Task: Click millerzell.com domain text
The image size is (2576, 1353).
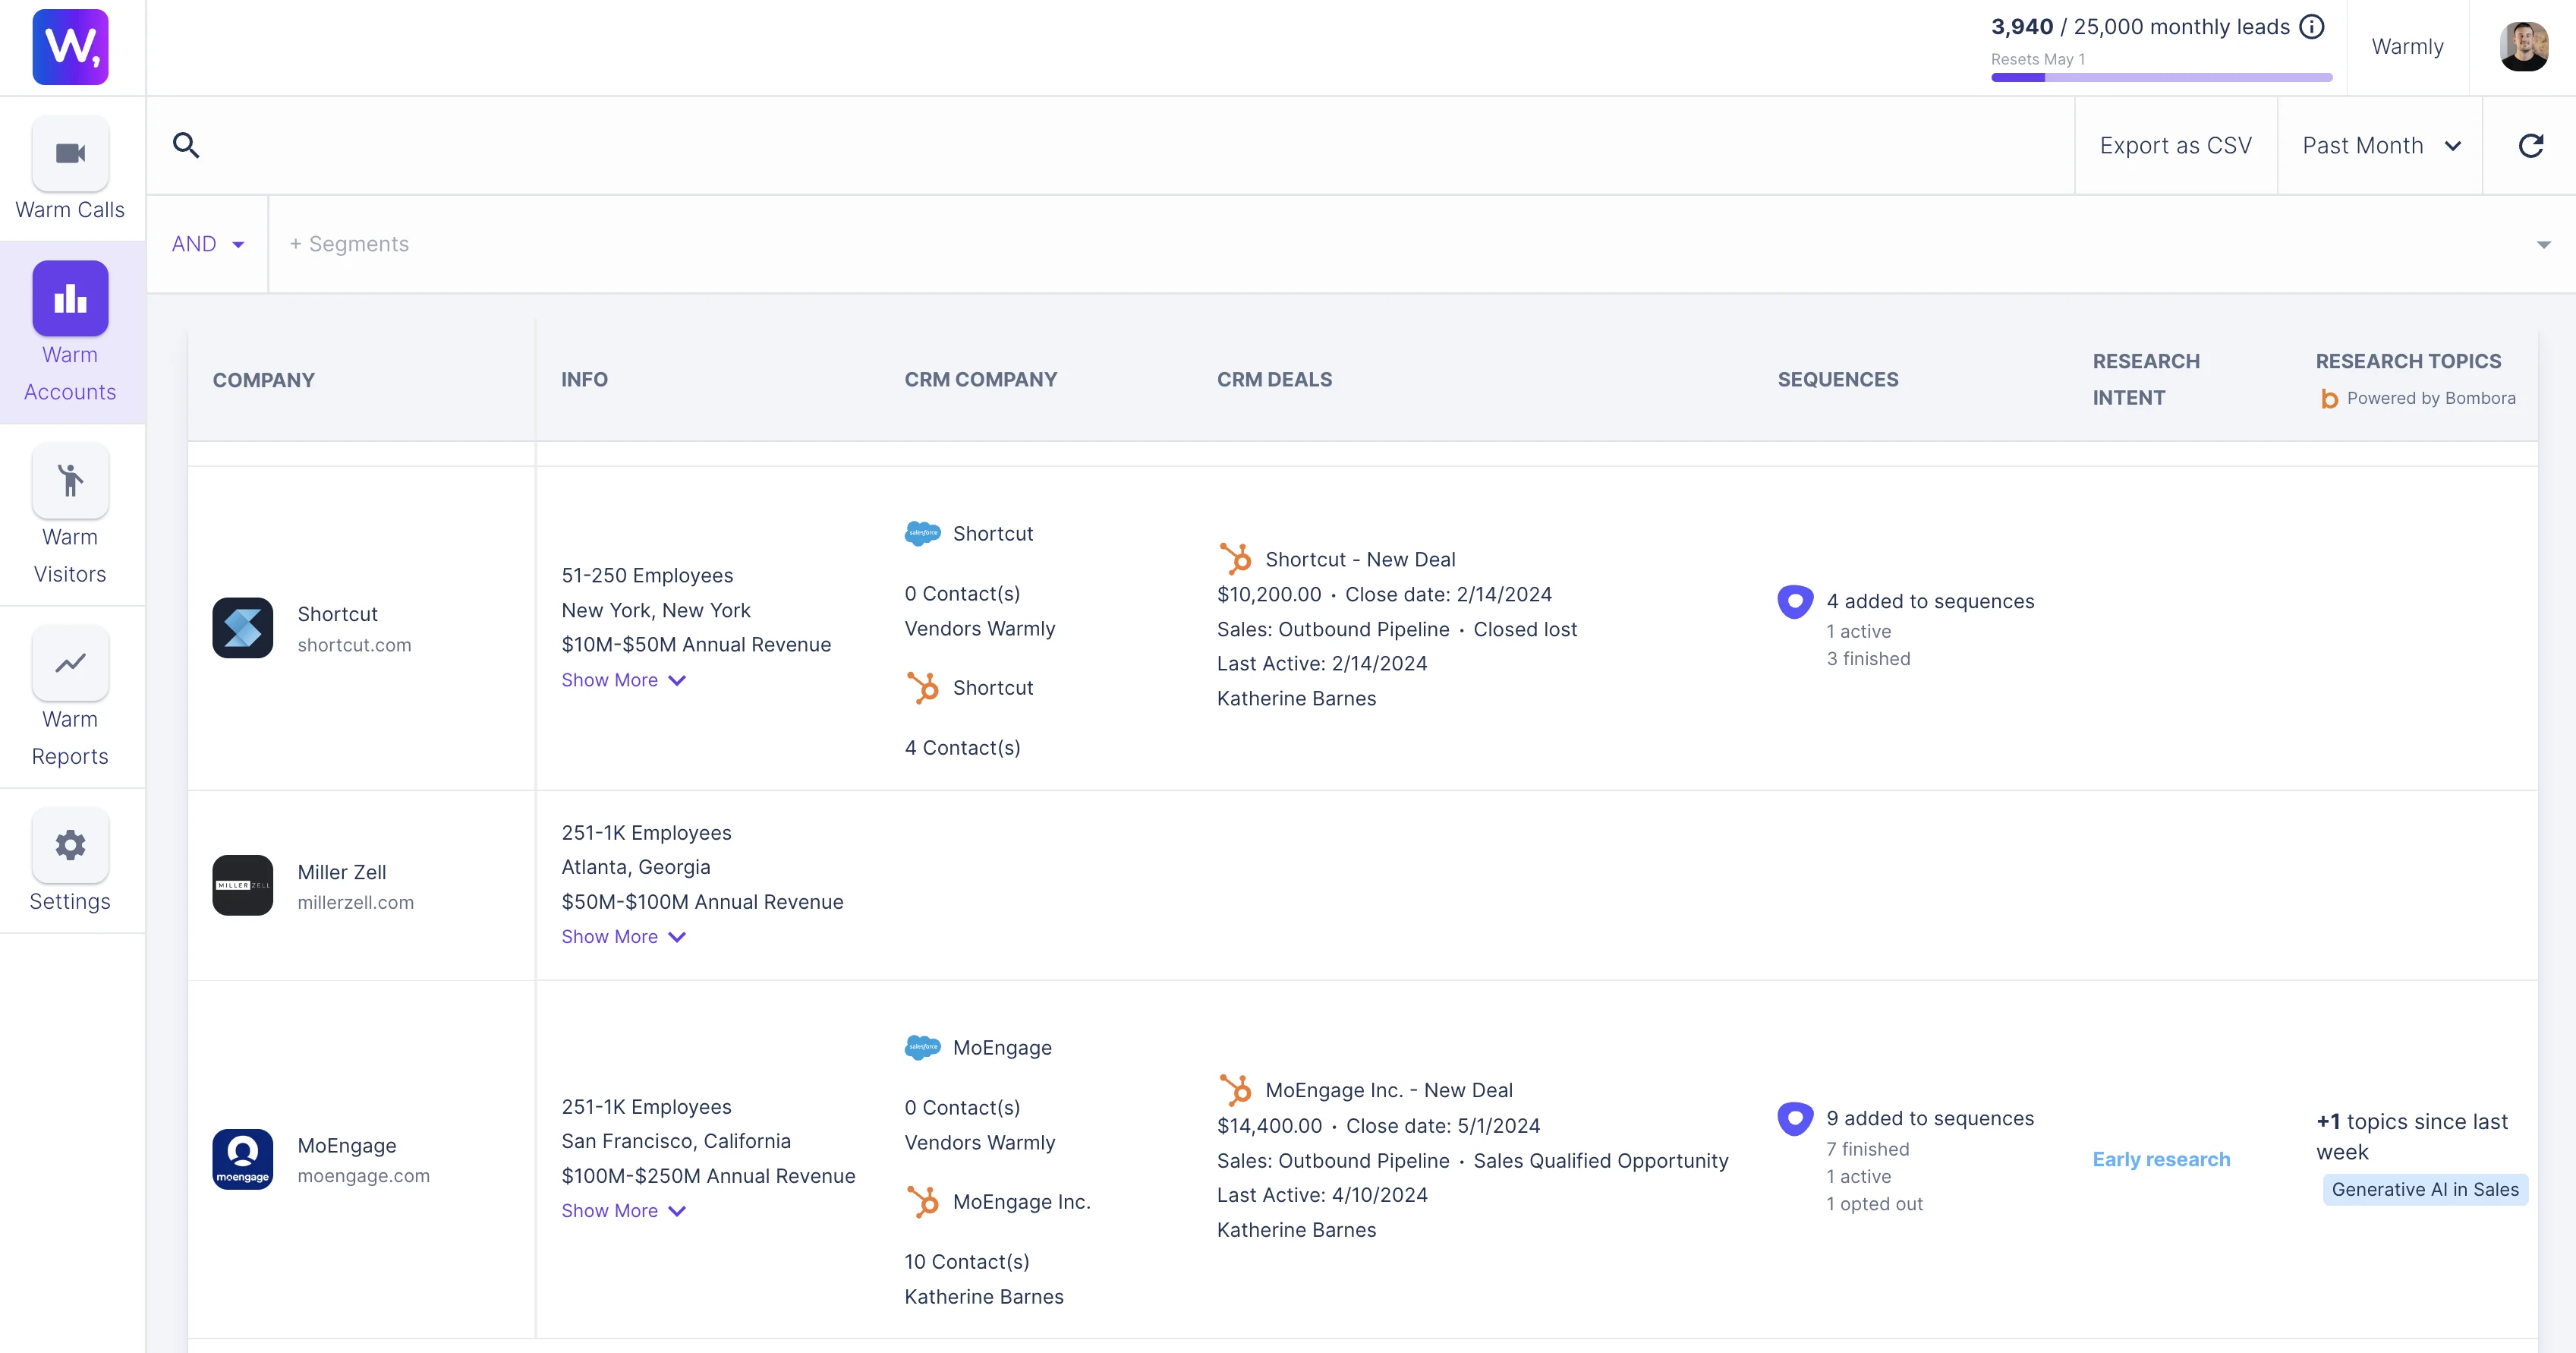Action: pyautogui.click(x=355, y=902)
